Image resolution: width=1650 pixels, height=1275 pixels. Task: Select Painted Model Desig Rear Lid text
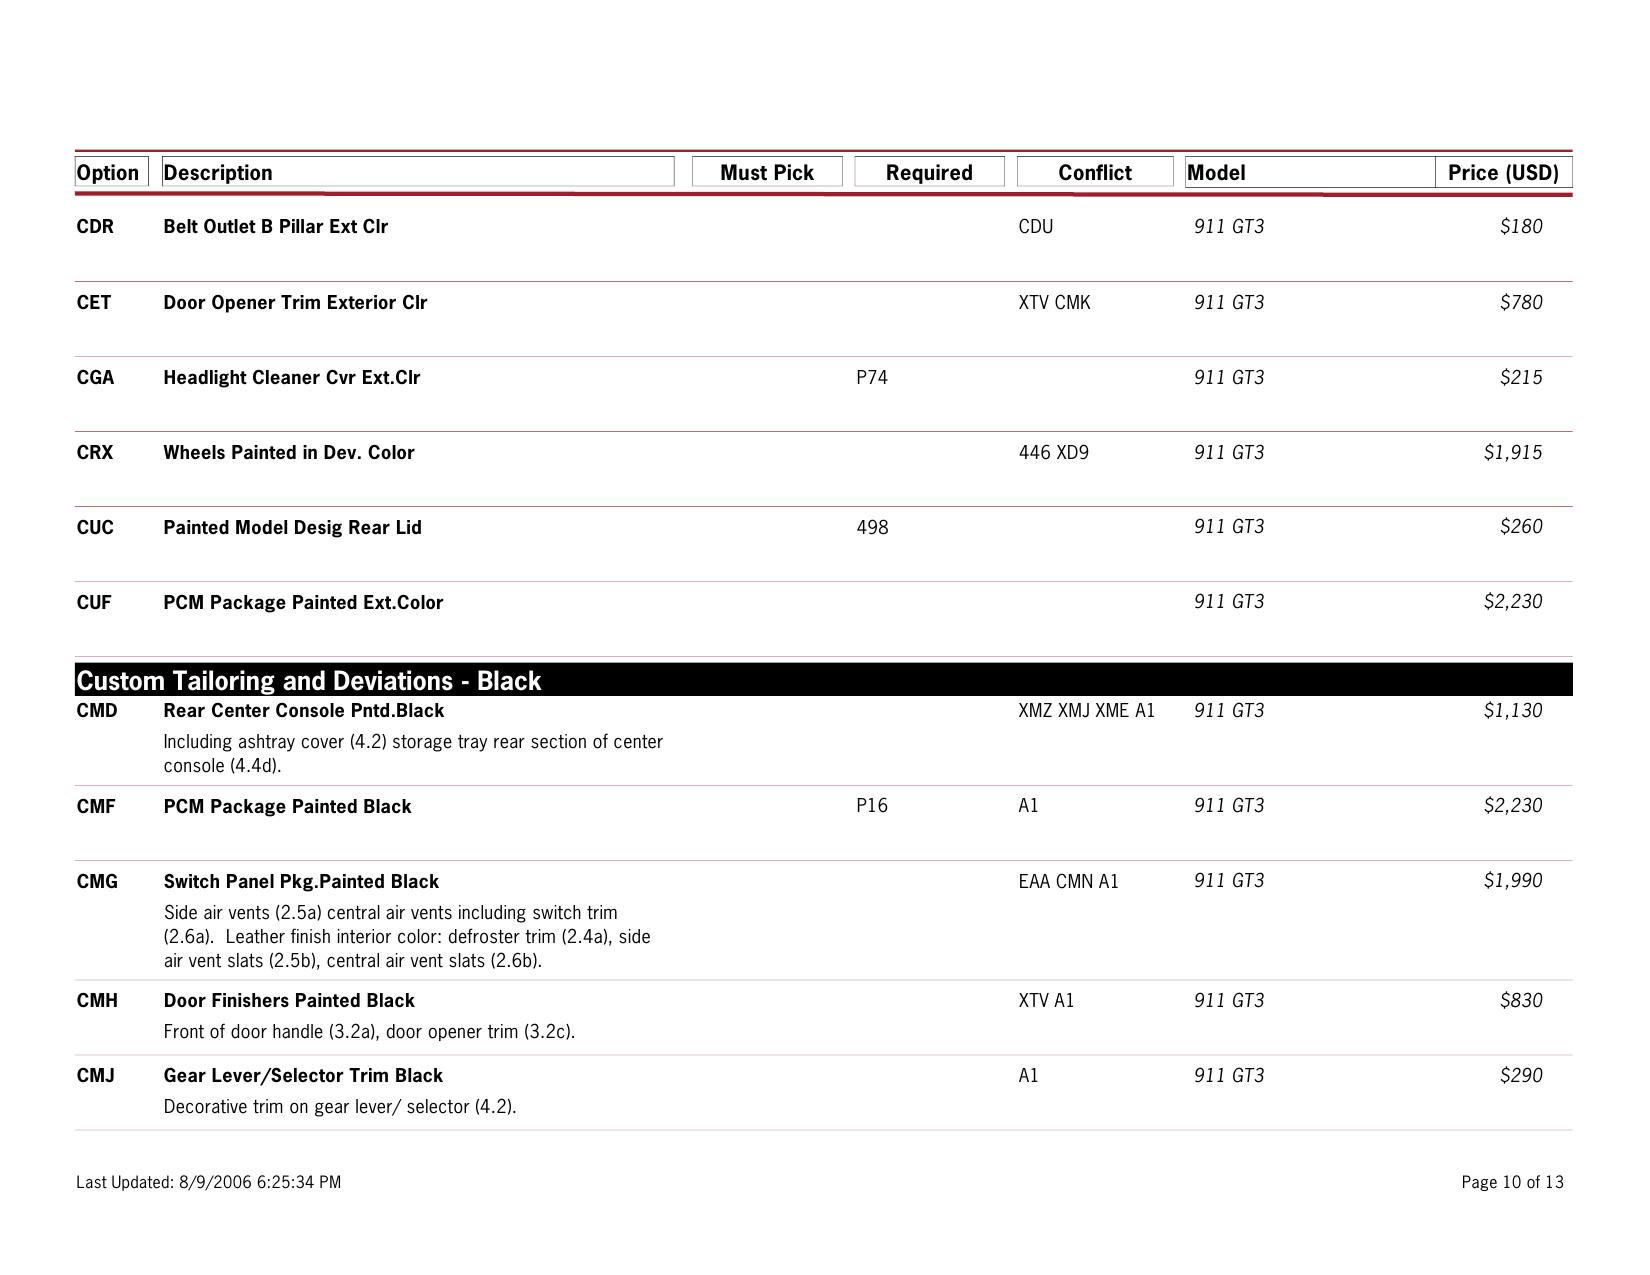(292, 528)
